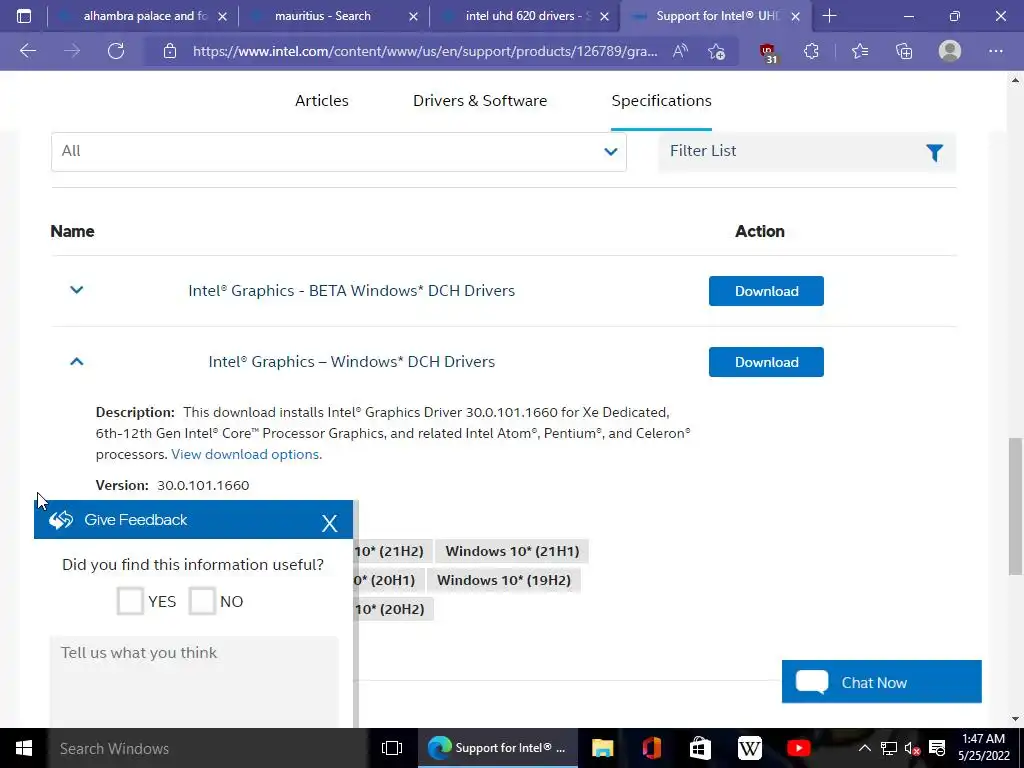
Task: Open the Action Center notifications icon
Action: click(937, 748)
